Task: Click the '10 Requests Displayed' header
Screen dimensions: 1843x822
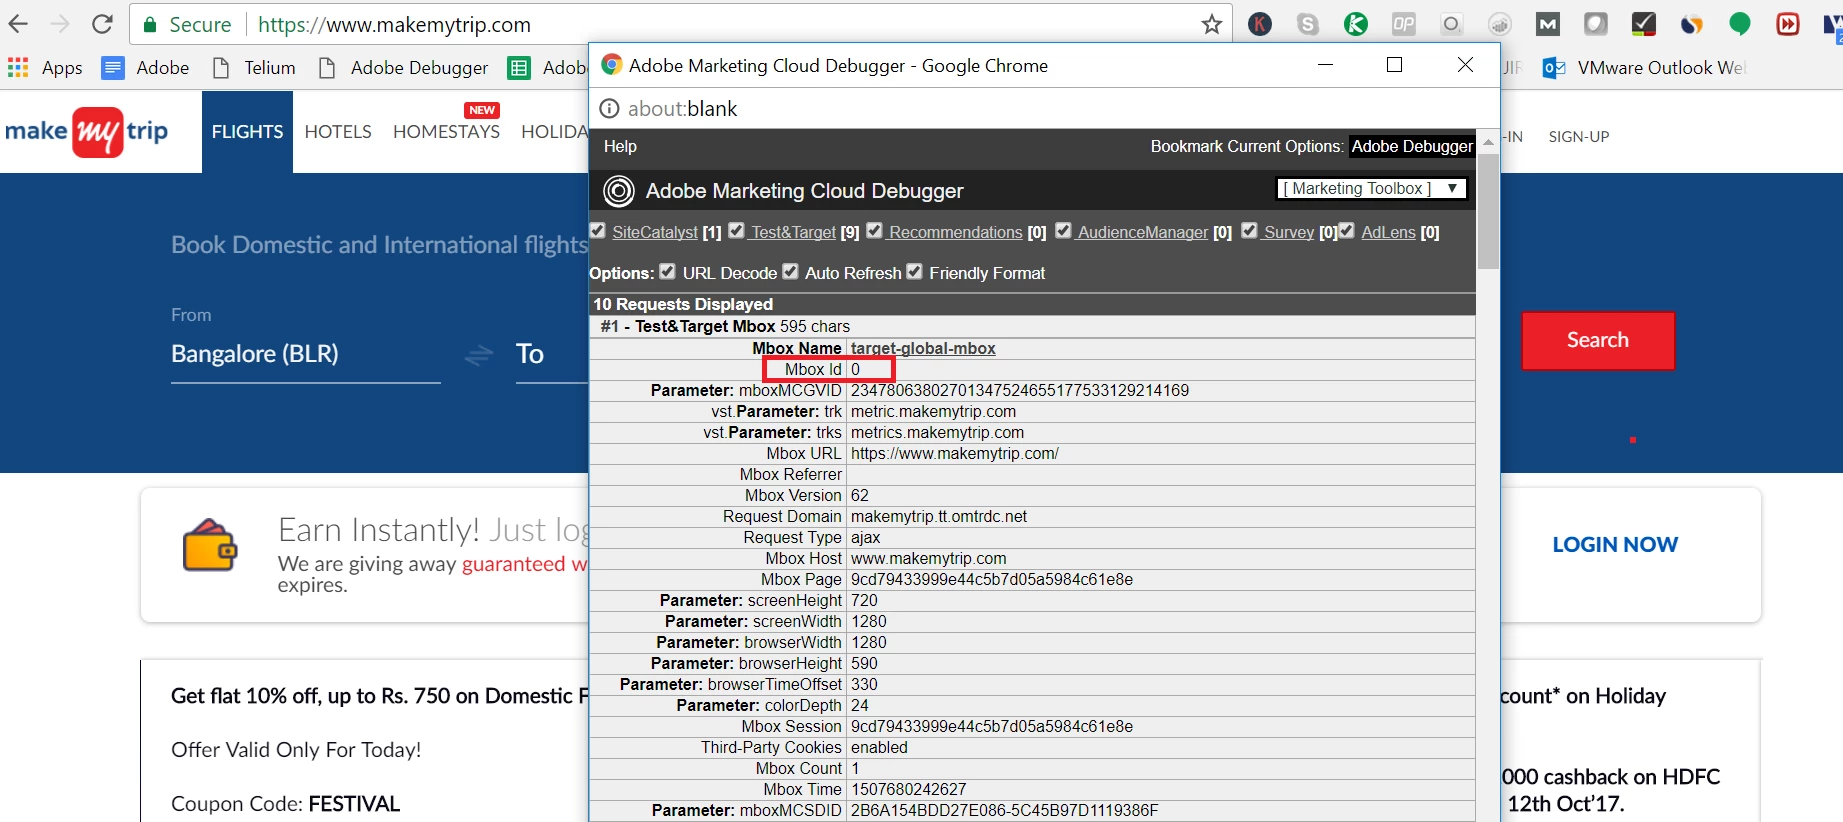Action: pyautogui.click(x=683, y=304)
